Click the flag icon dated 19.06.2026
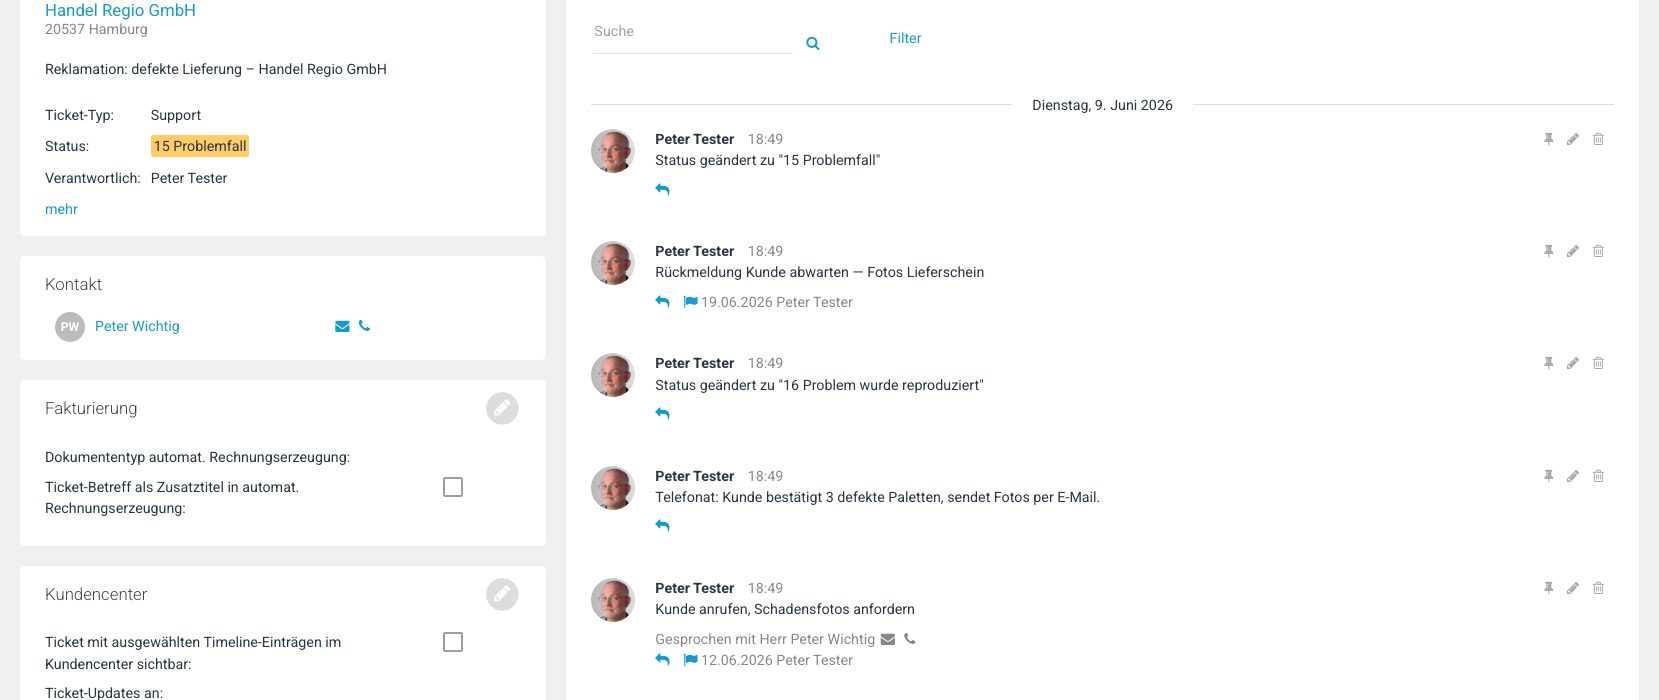This screenshot has height=700, width=1659. 690,302
